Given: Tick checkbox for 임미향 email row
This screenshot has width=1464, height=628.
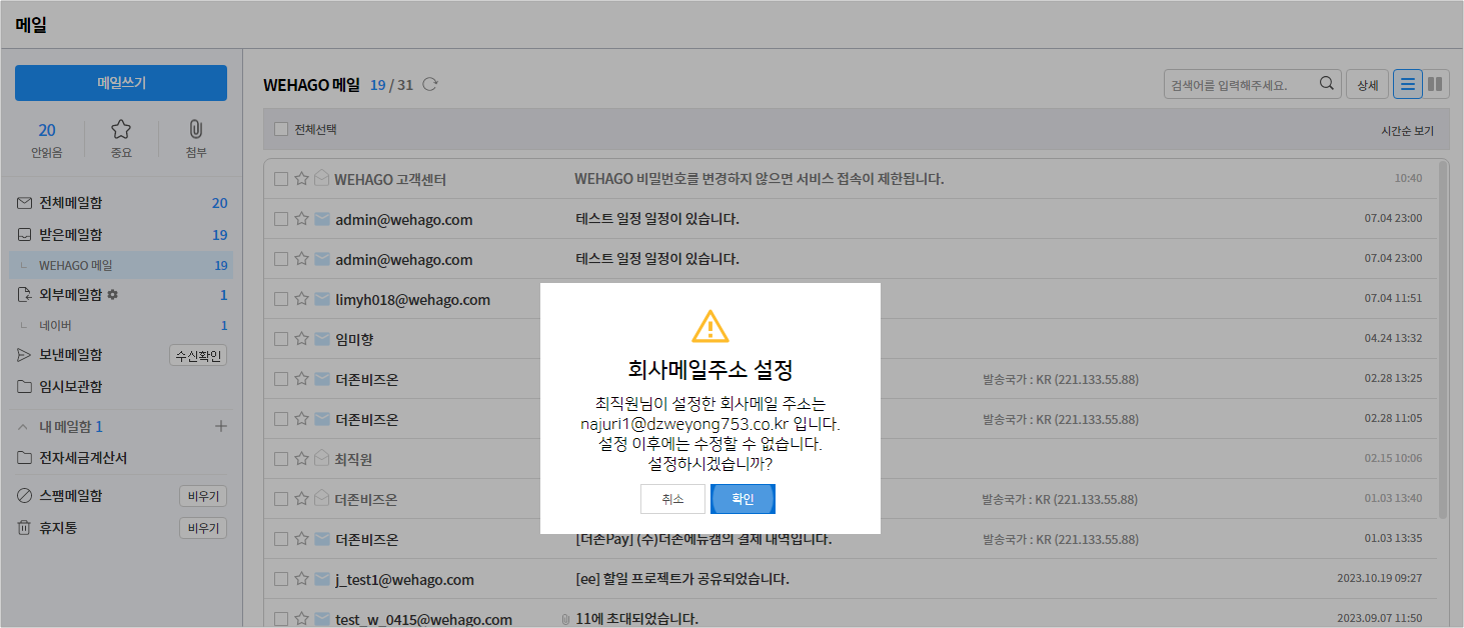Looking at the screenshot, I should [281, 339].
